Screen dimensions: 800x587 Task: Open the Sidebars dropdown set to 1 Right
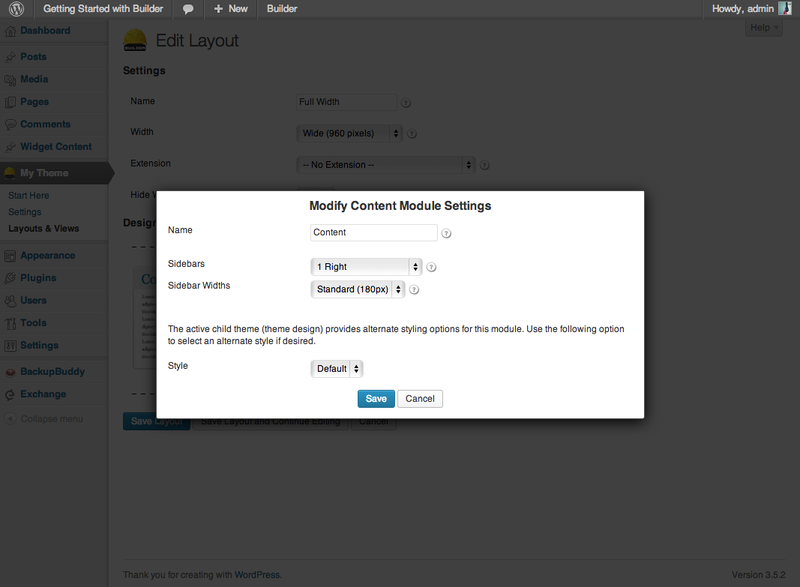[x=366, y=267]
